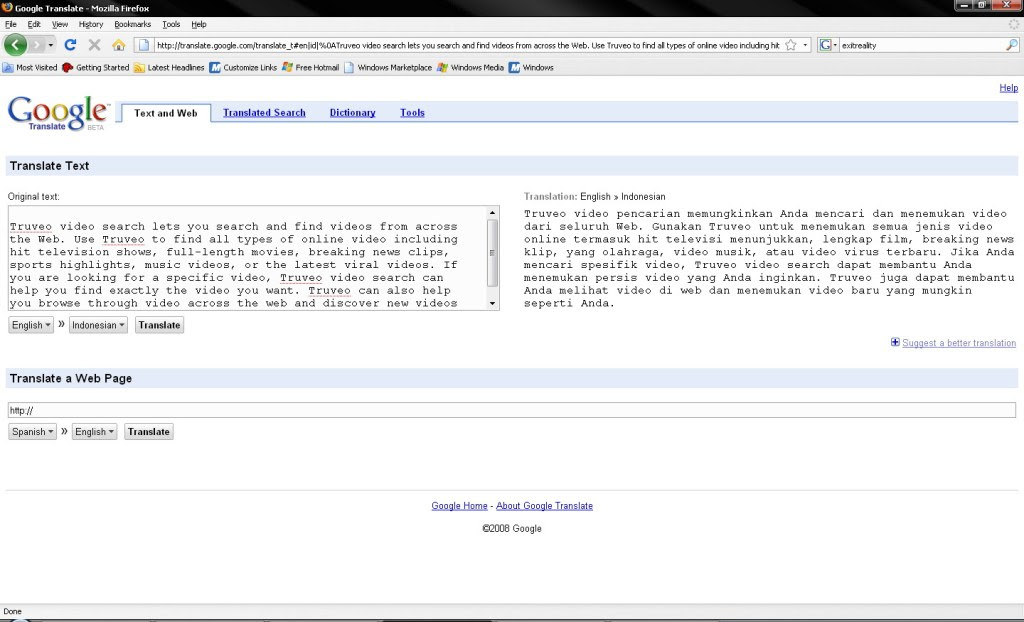
Task: Open the English target dropdown for web page
Action: 94,431
